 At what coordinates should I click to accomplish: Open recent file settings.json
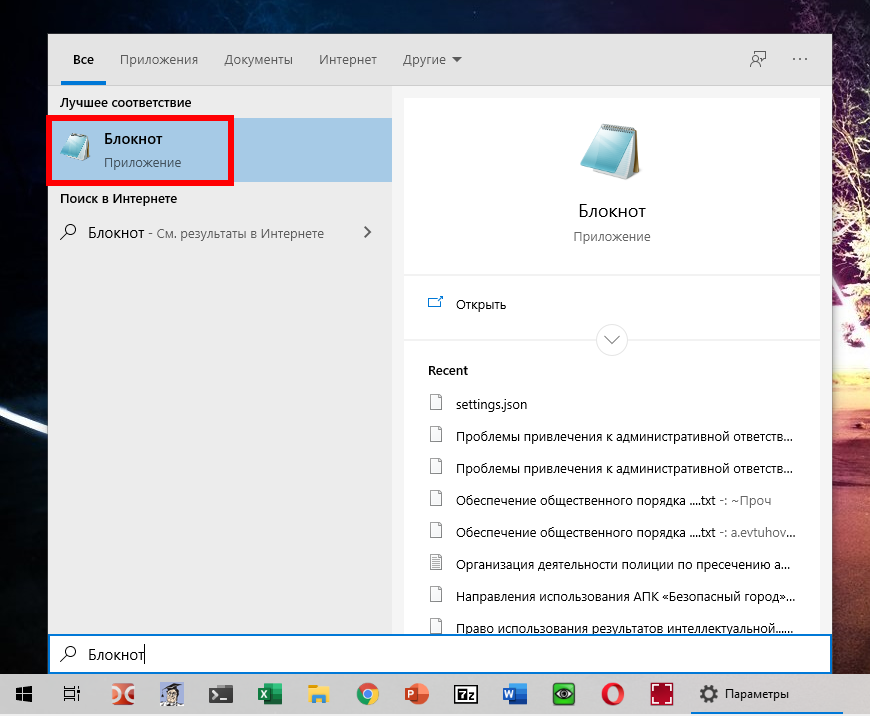(491, 404)
